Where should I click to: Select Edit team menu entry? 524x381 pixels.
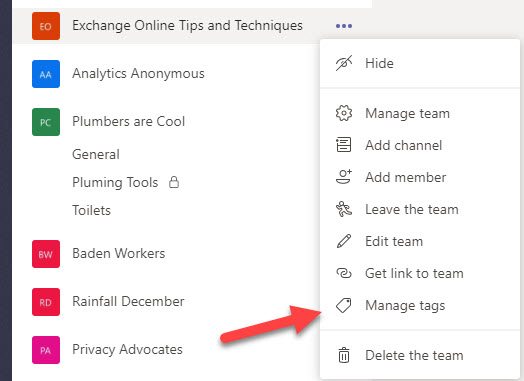[420, 241]
